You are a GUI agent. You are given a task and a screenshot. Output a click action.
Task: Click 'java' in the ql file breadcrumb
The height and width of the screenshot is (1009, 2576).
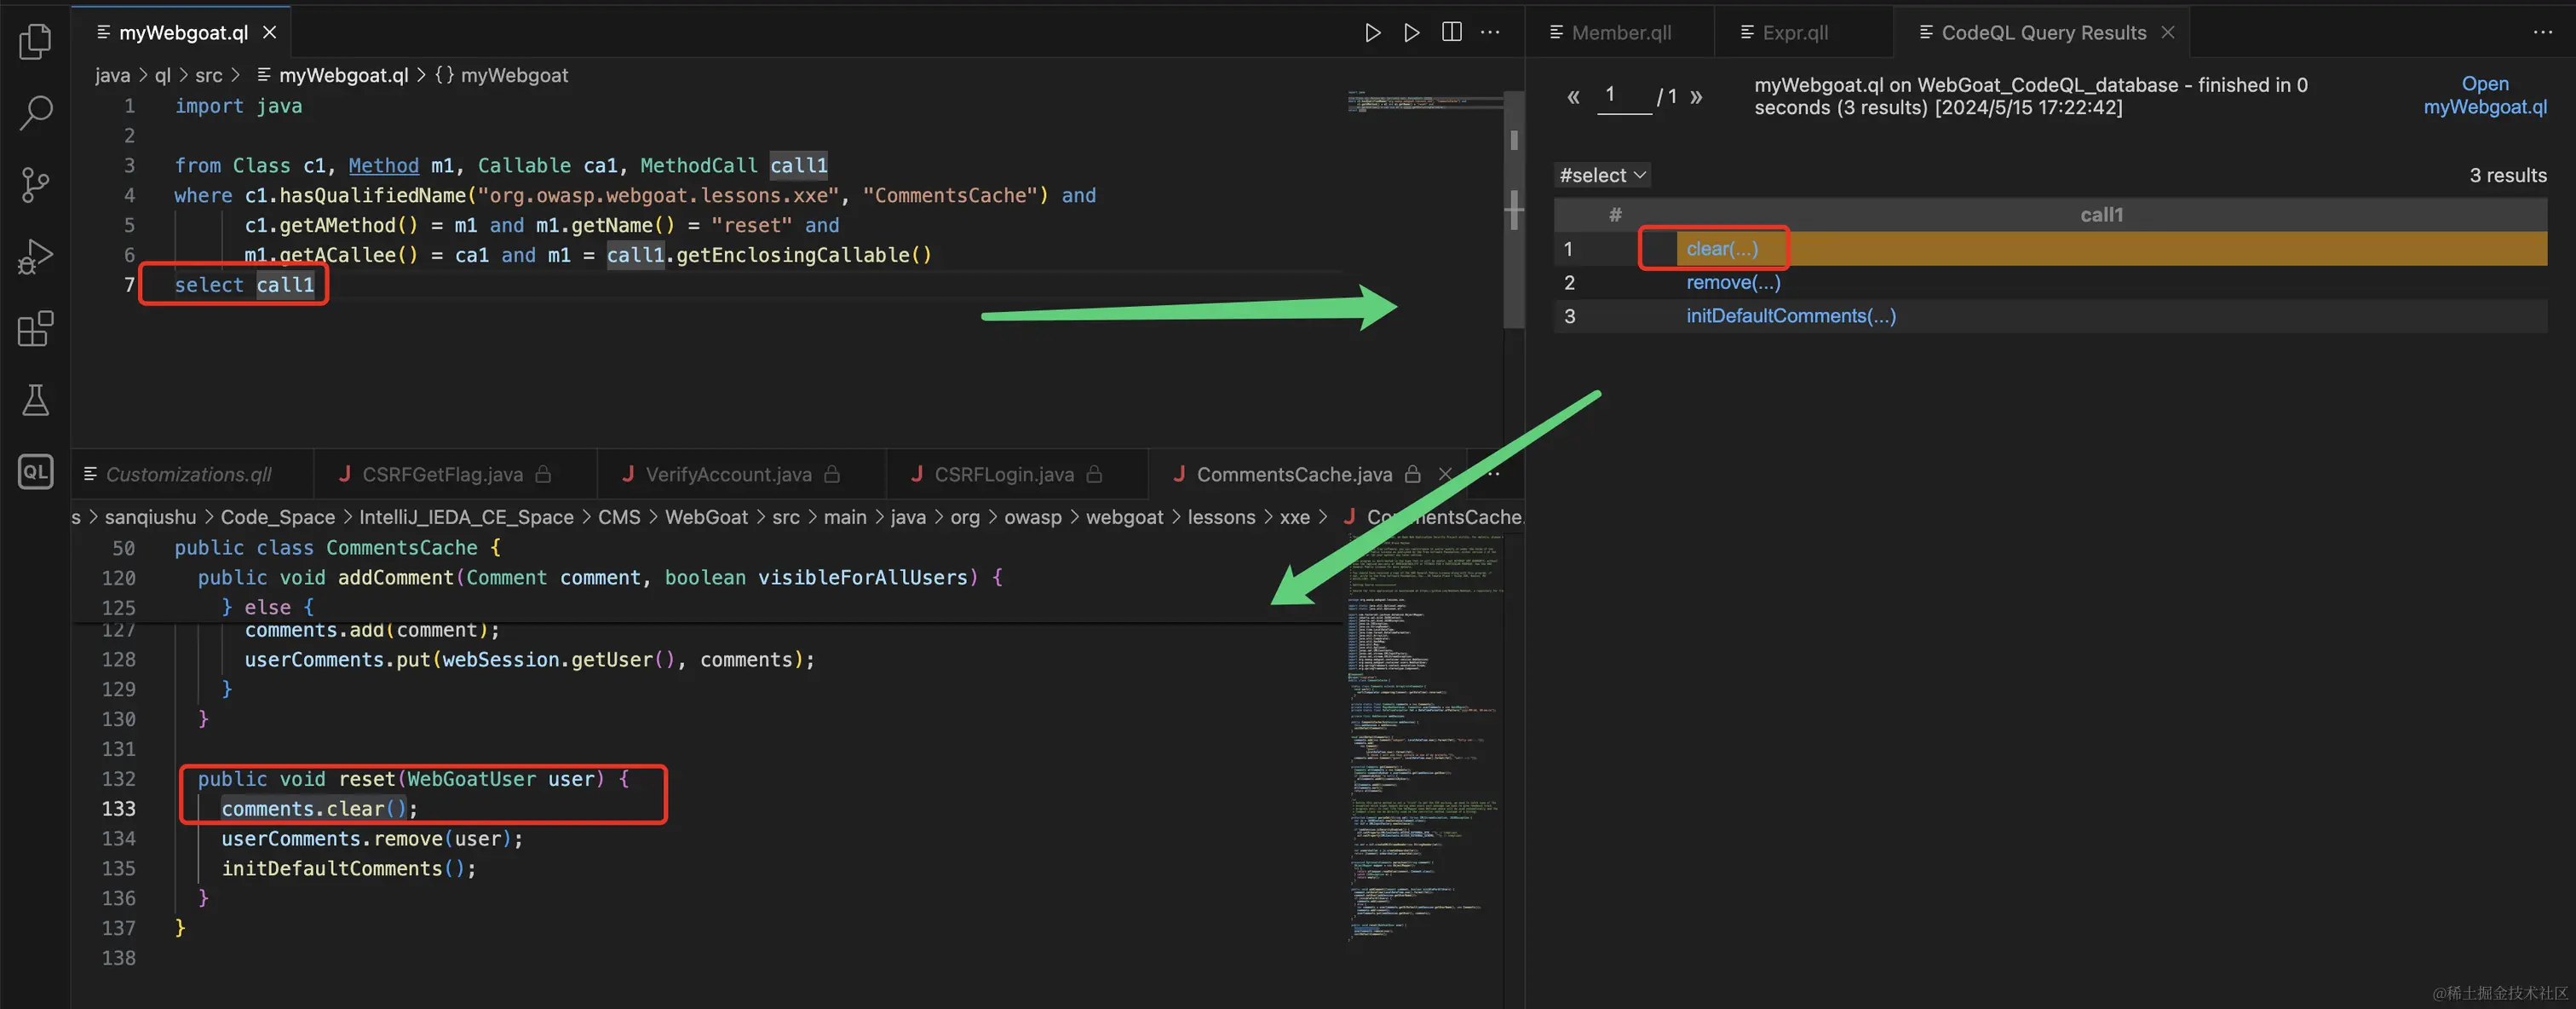[x=112, y=75]
